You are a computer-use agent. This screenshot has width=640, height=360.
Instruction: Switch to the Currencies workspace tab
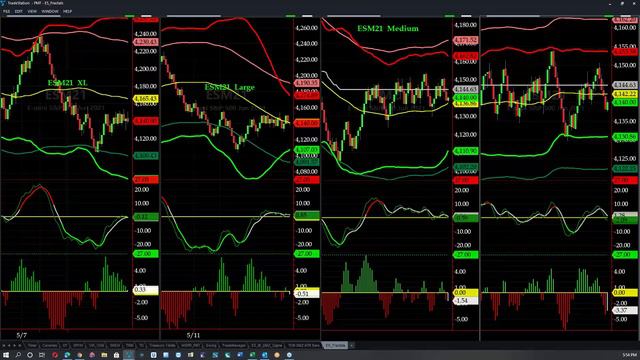pyautogui.click(x=50, y=345)
